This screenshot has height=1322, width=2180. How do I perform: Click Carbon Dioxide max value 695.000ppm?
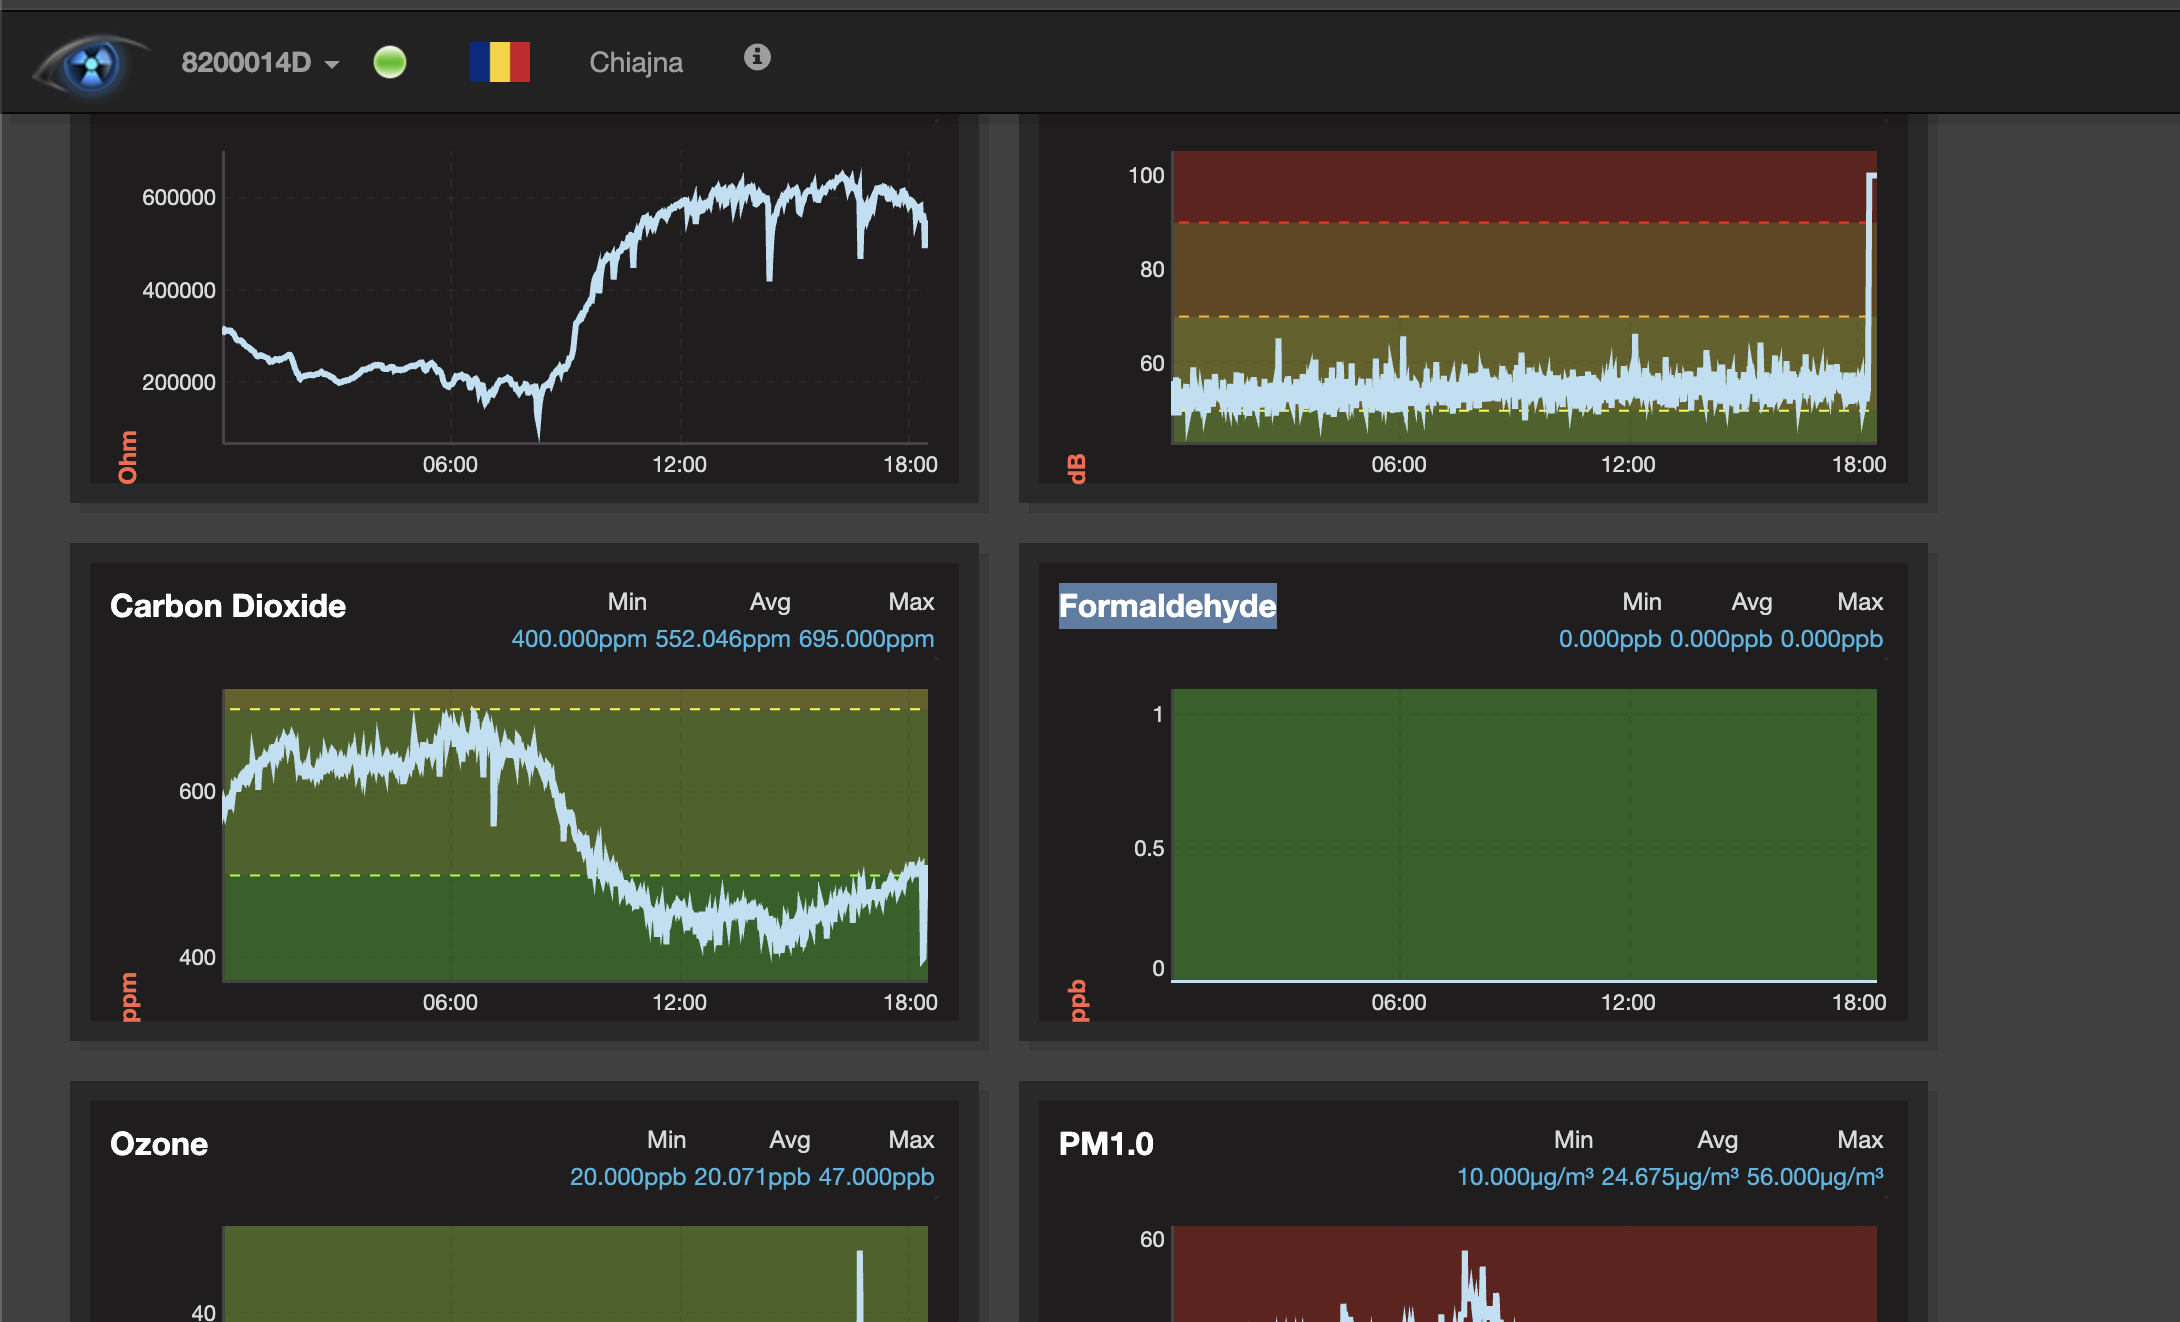point(866,639)
